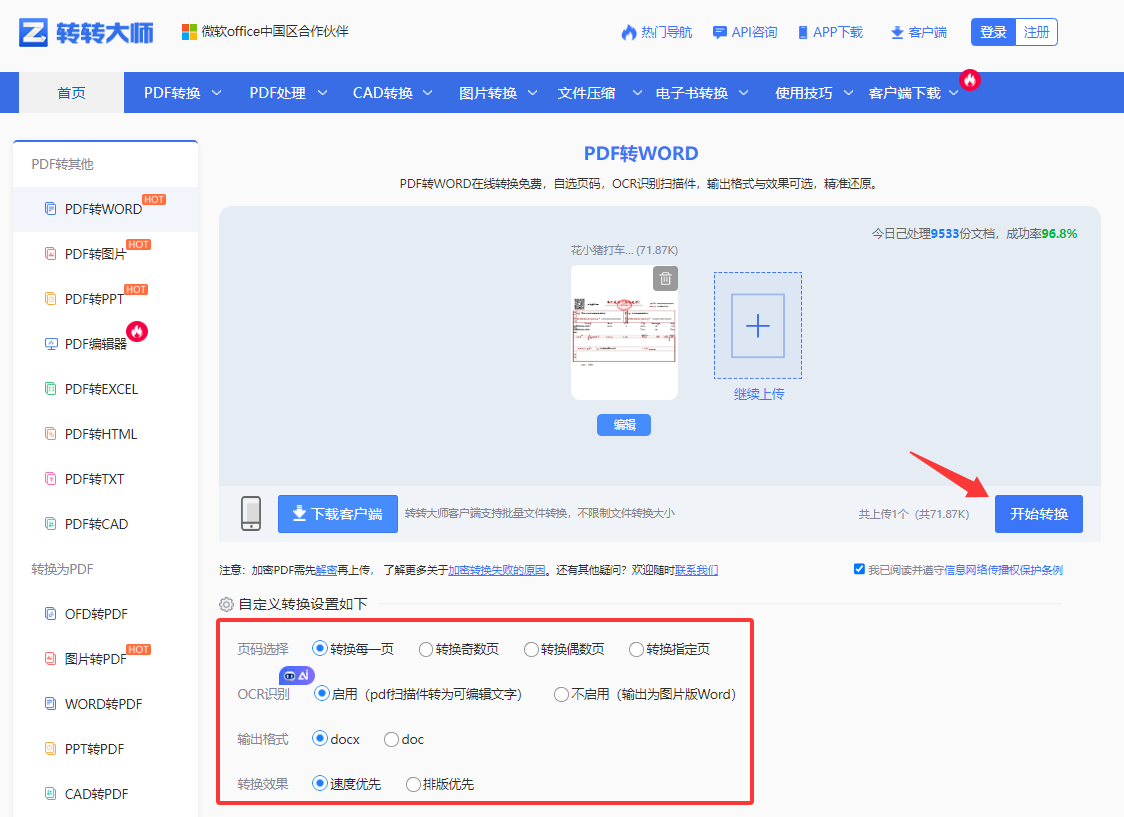Click the 登录 button
1124x817 pixels.
pyautogui.click(x=993, y=32)
